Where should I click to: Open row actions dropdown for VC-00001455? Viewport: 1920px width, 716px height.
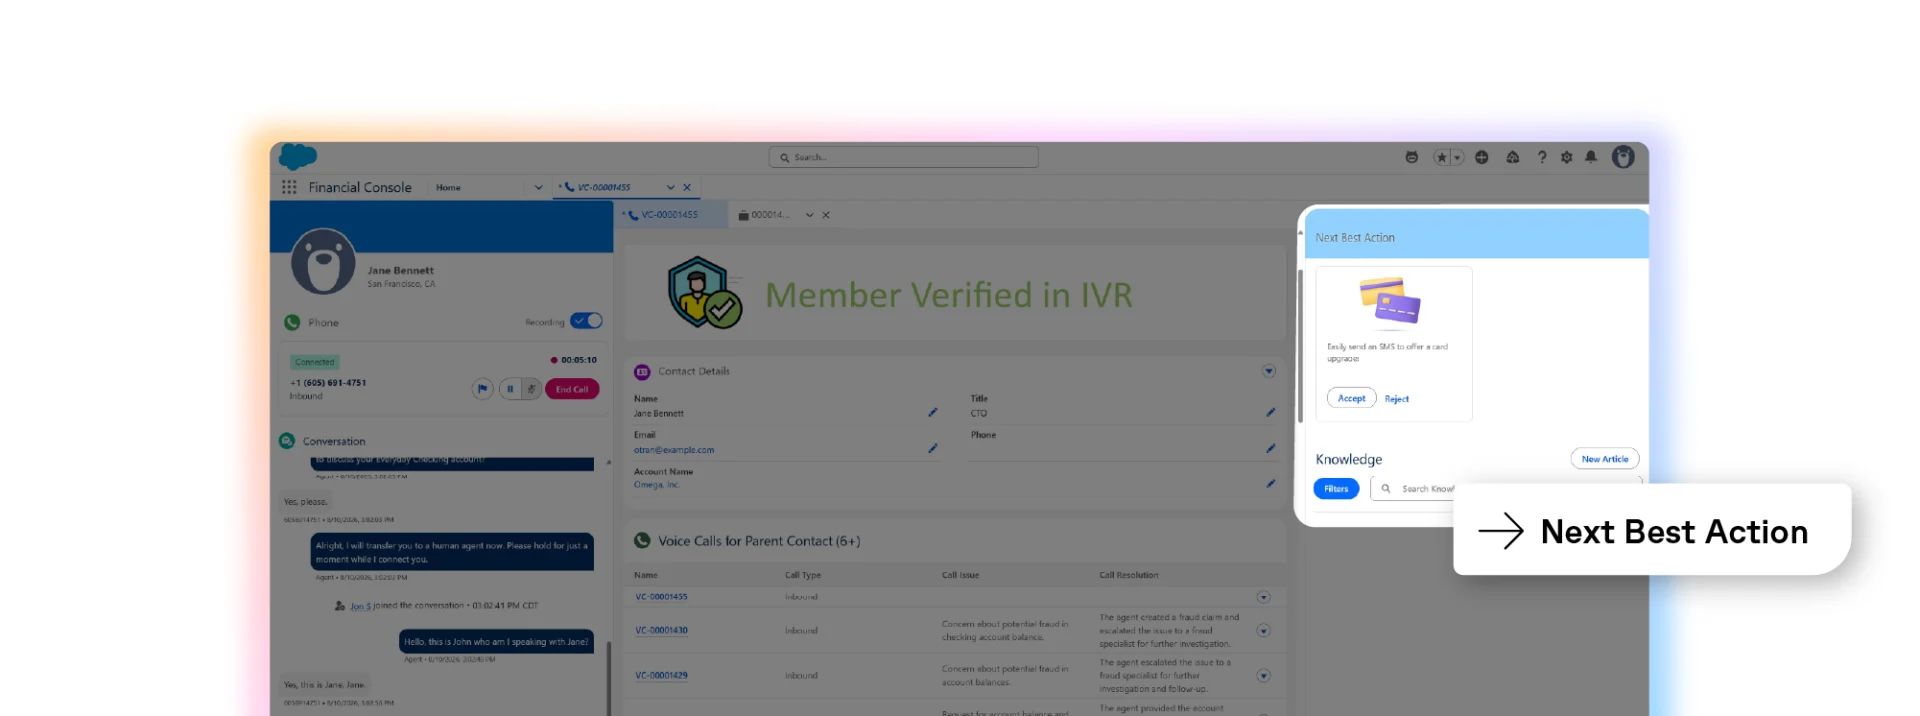pos(1264,597)
